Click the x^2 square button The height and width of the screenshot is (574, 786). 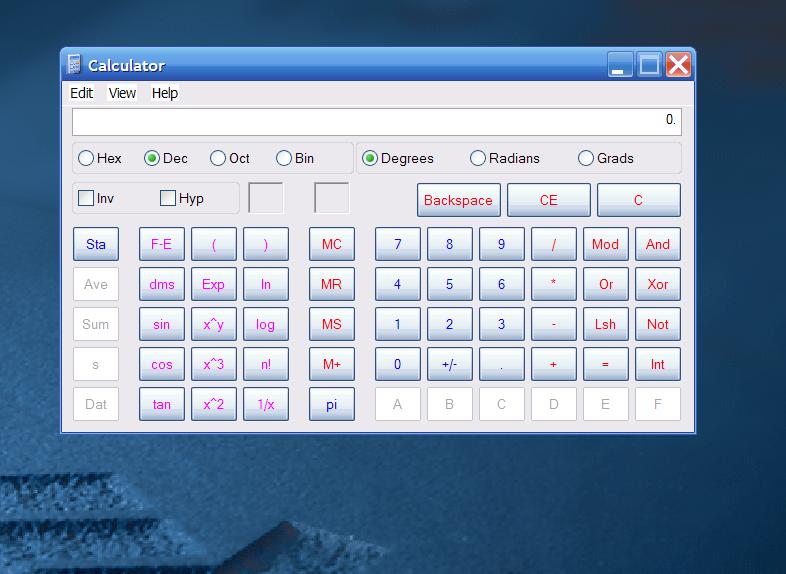214,404
